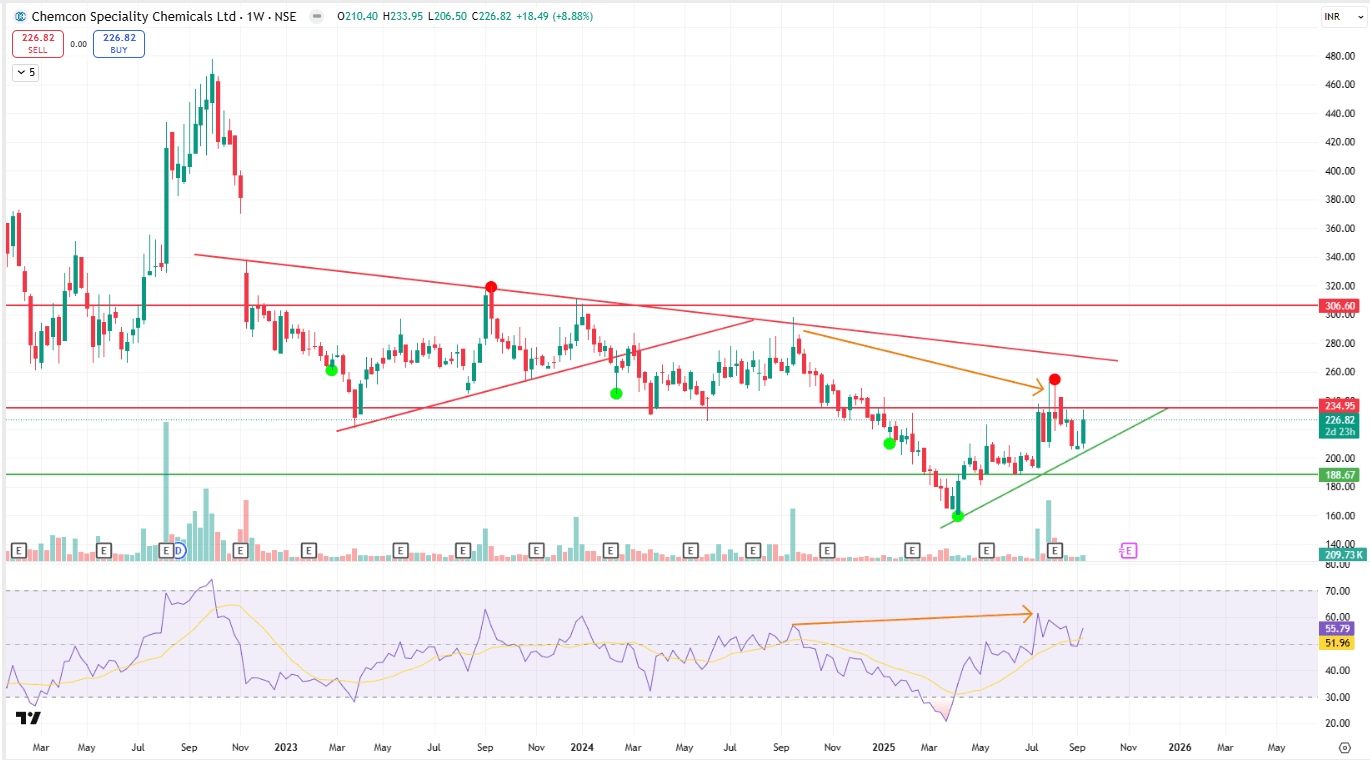This screenshot has height=760, width=1370.
Task: Select the green dot near February 2024
Action: coord(616,393)
